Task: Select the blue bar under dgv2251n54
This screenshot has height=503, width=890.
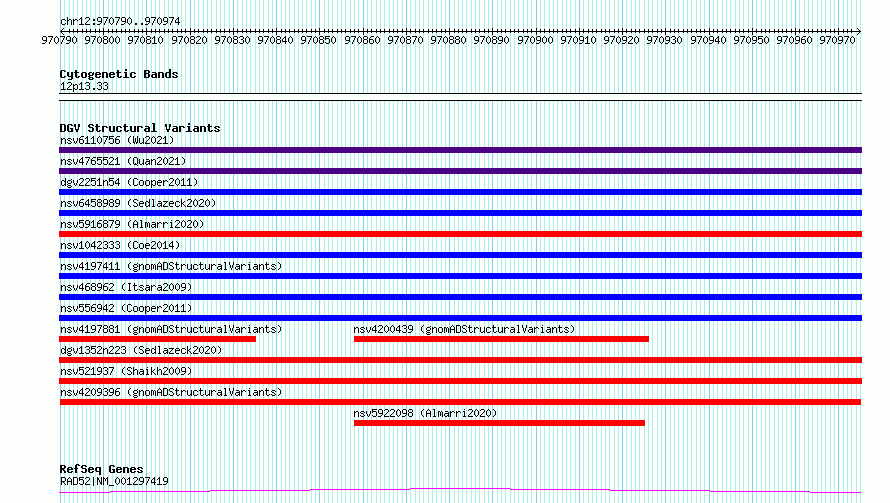Action: (460, 192)
